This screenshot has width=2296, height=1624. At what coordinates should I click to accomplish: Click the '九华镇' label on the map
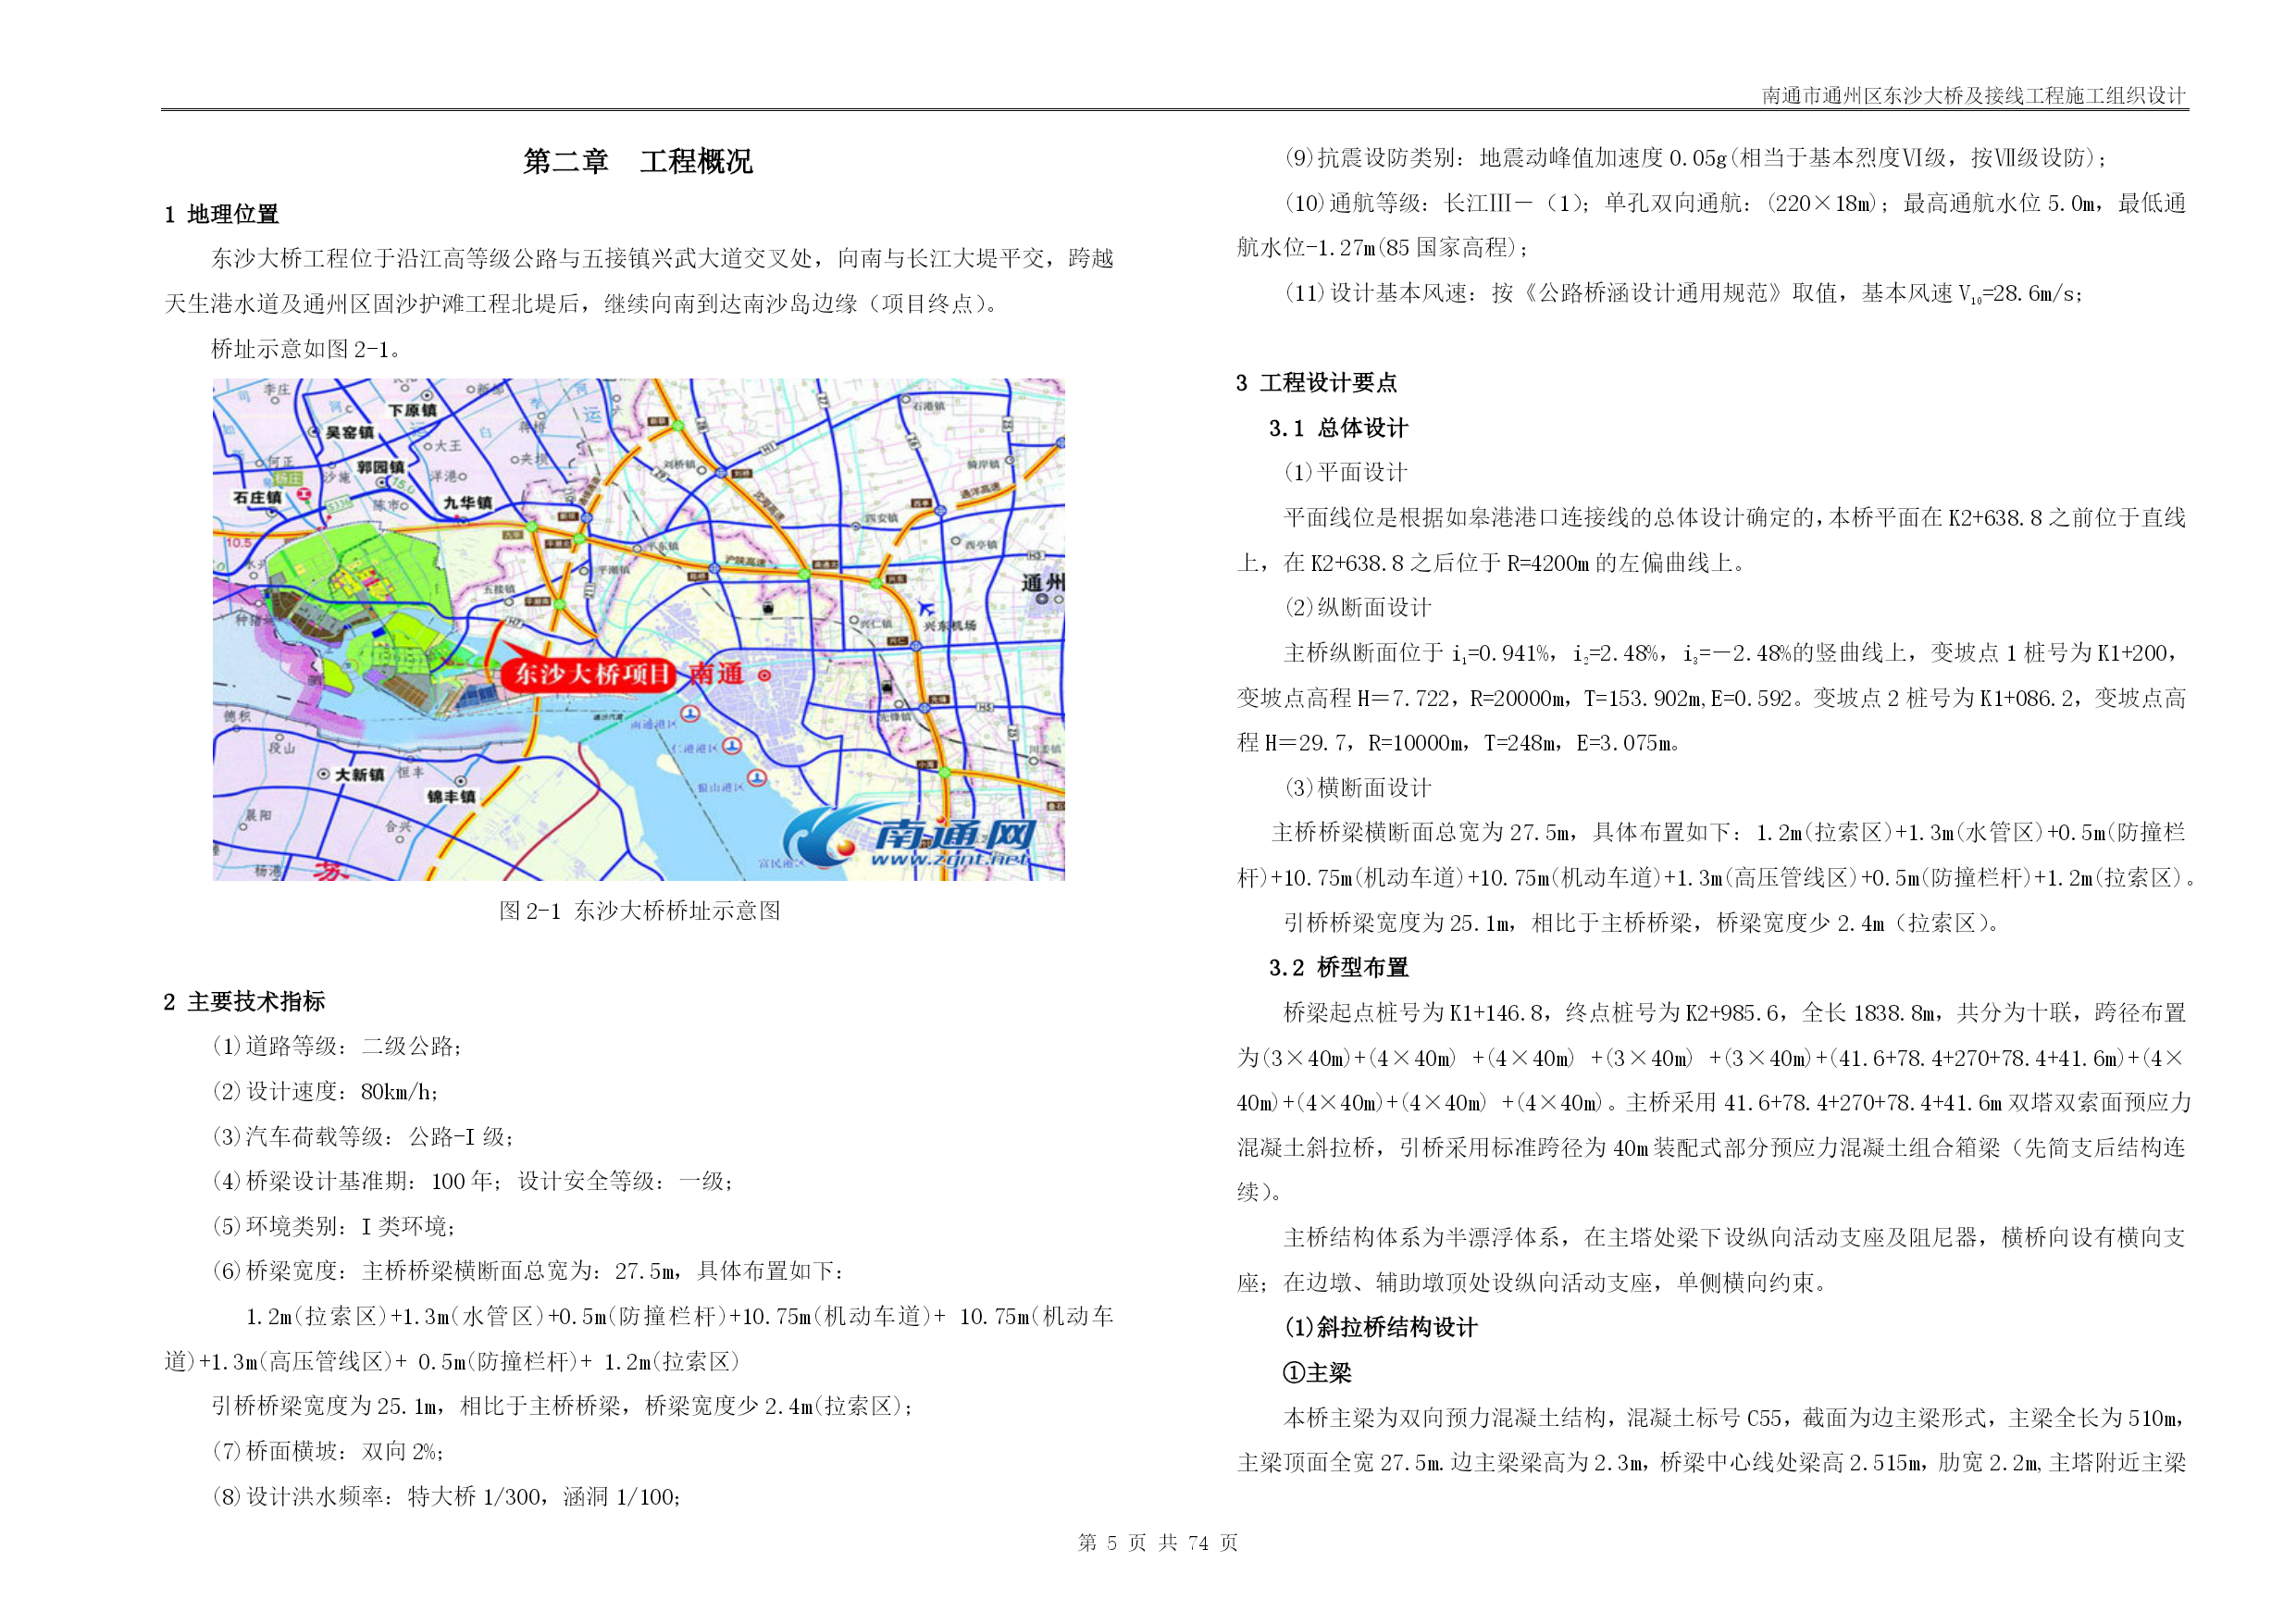point(467,503)
